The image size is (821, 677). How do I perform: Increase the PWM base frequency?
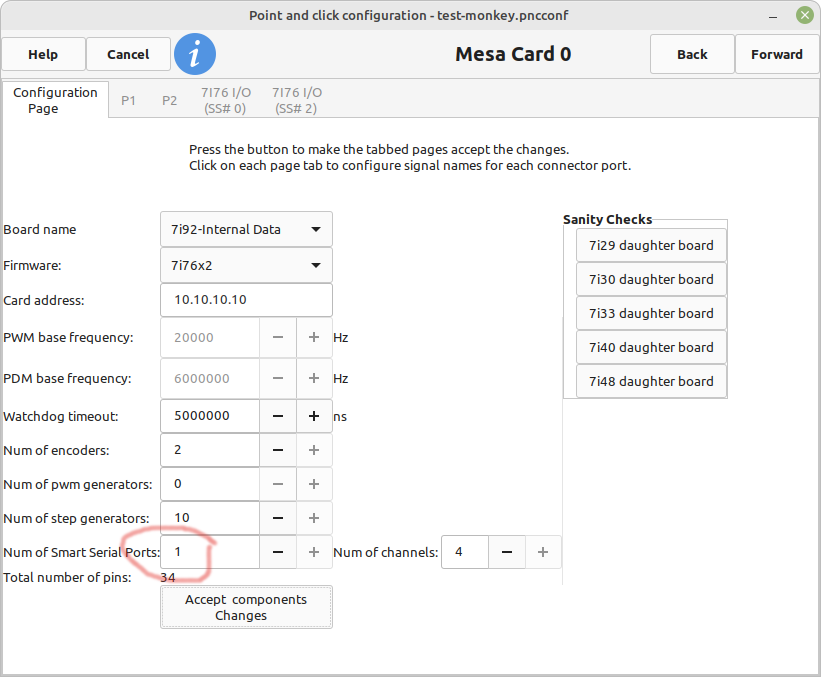click(x=314, y=338)
